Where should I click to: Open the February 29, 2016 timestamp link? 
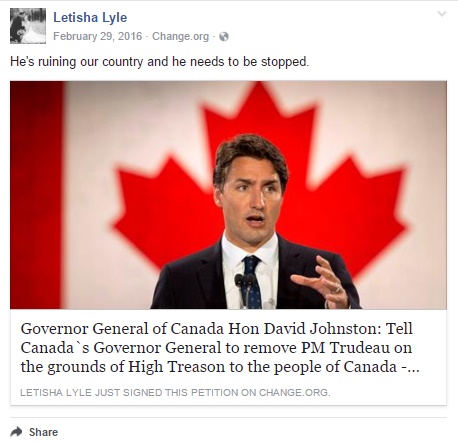pyautogui.click(x=98, y=36)
